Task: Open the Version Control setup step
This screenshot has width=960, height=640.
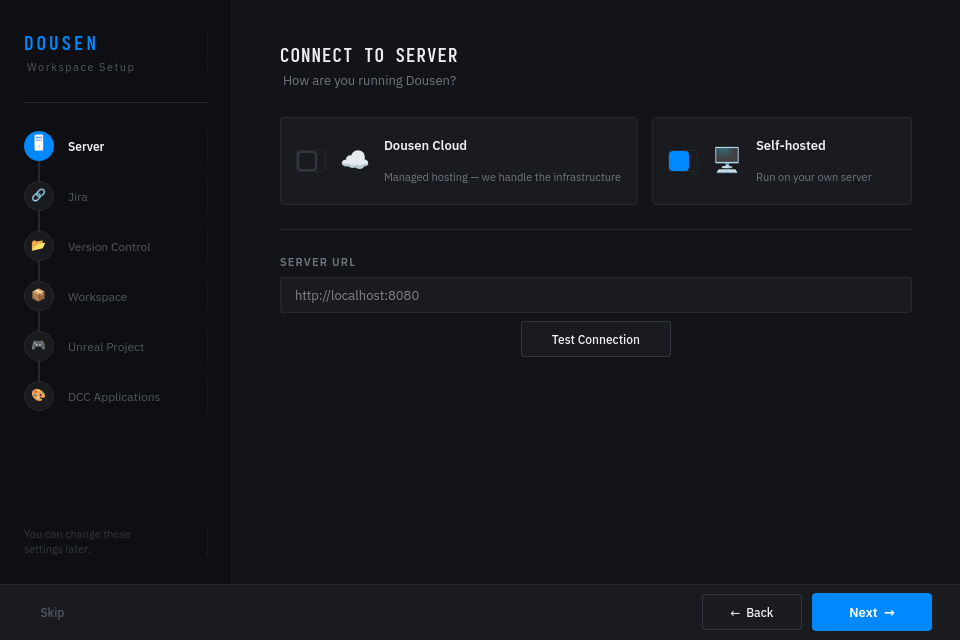Action: coord(109,247)
